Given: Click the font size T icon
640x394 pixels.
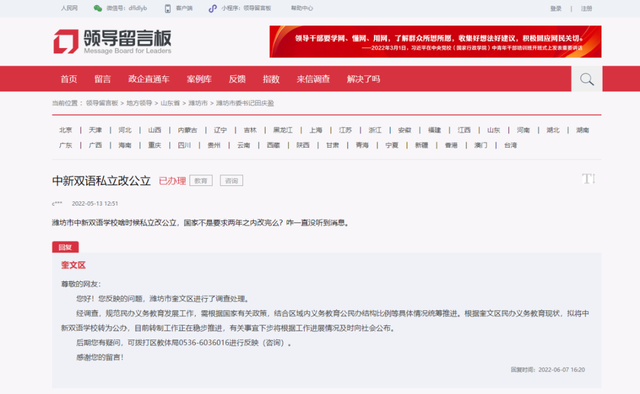Looking at the screenshot, I should (x=588, y=179).
